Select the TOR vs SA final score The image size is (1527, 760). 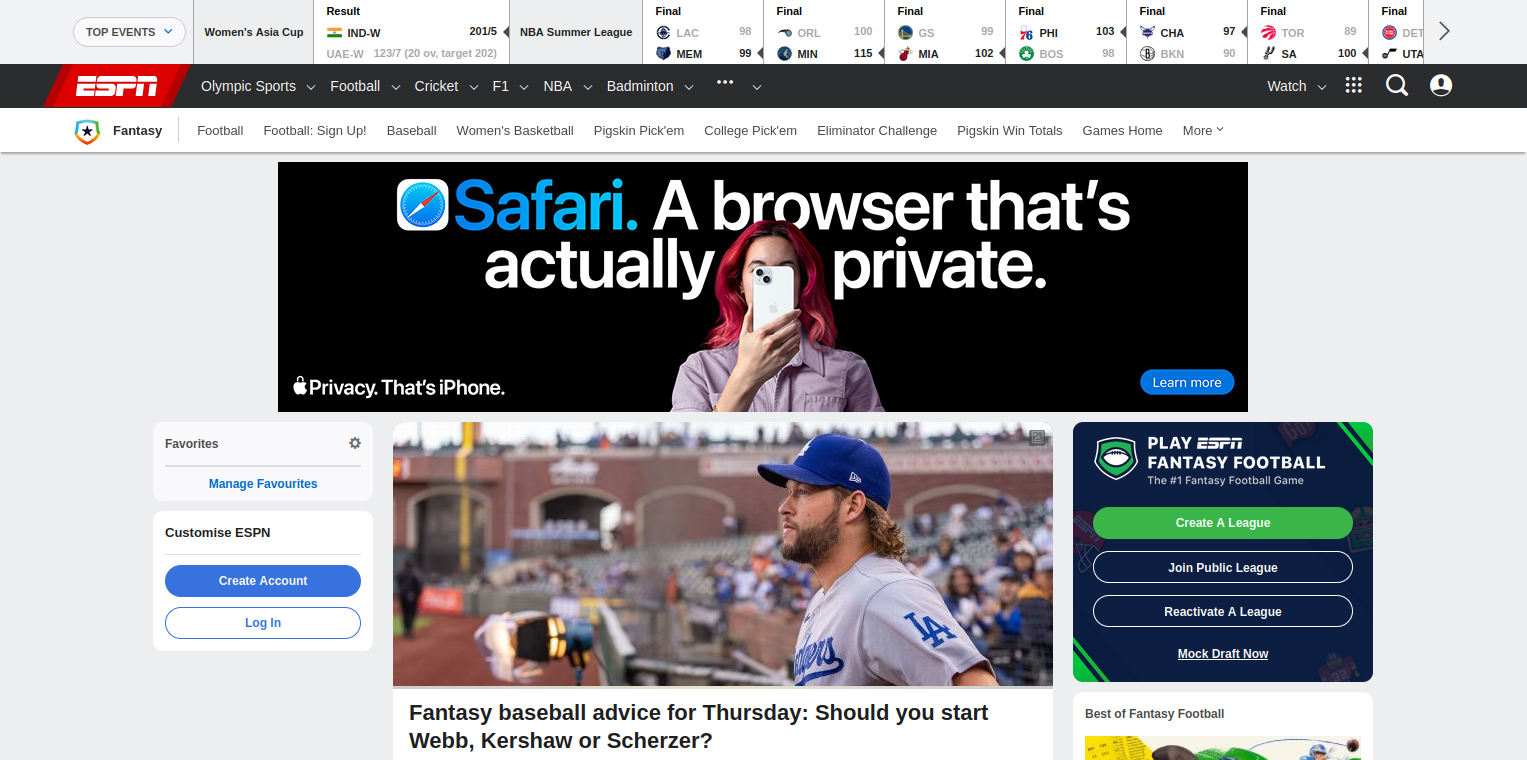point(1308,32)
